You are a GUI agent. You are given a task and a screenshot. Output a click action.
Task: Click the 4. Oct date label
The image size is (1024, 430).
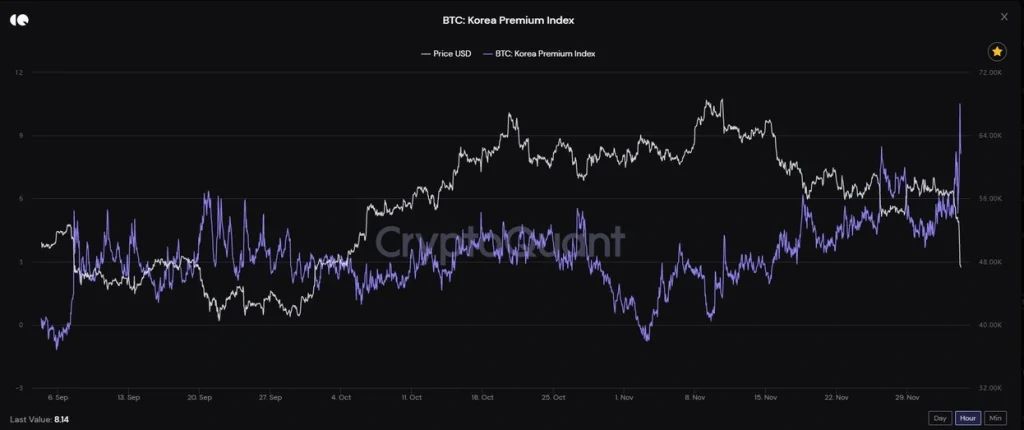click(342, 397)
